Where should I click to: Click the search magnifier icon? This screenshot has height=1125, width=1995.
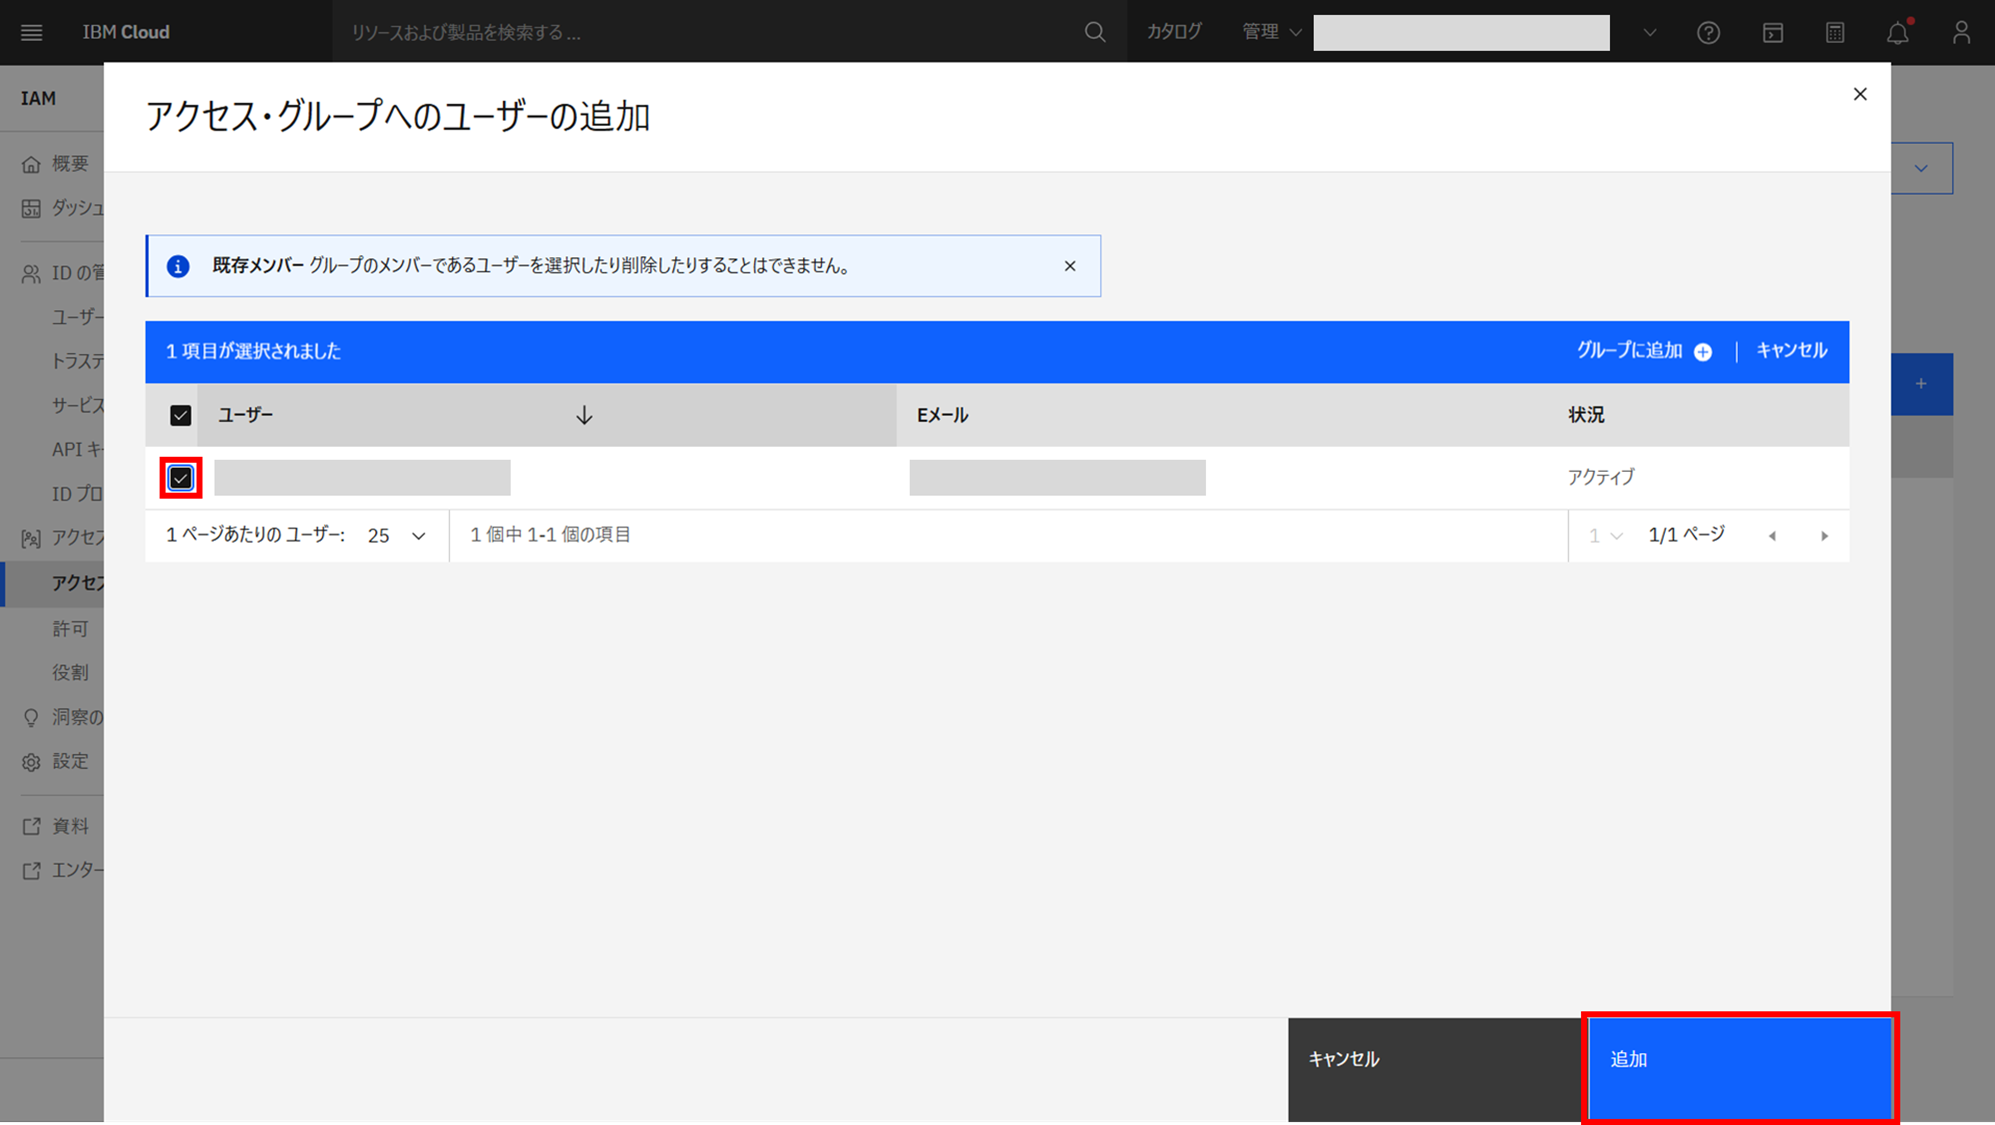pos(1095,32)
